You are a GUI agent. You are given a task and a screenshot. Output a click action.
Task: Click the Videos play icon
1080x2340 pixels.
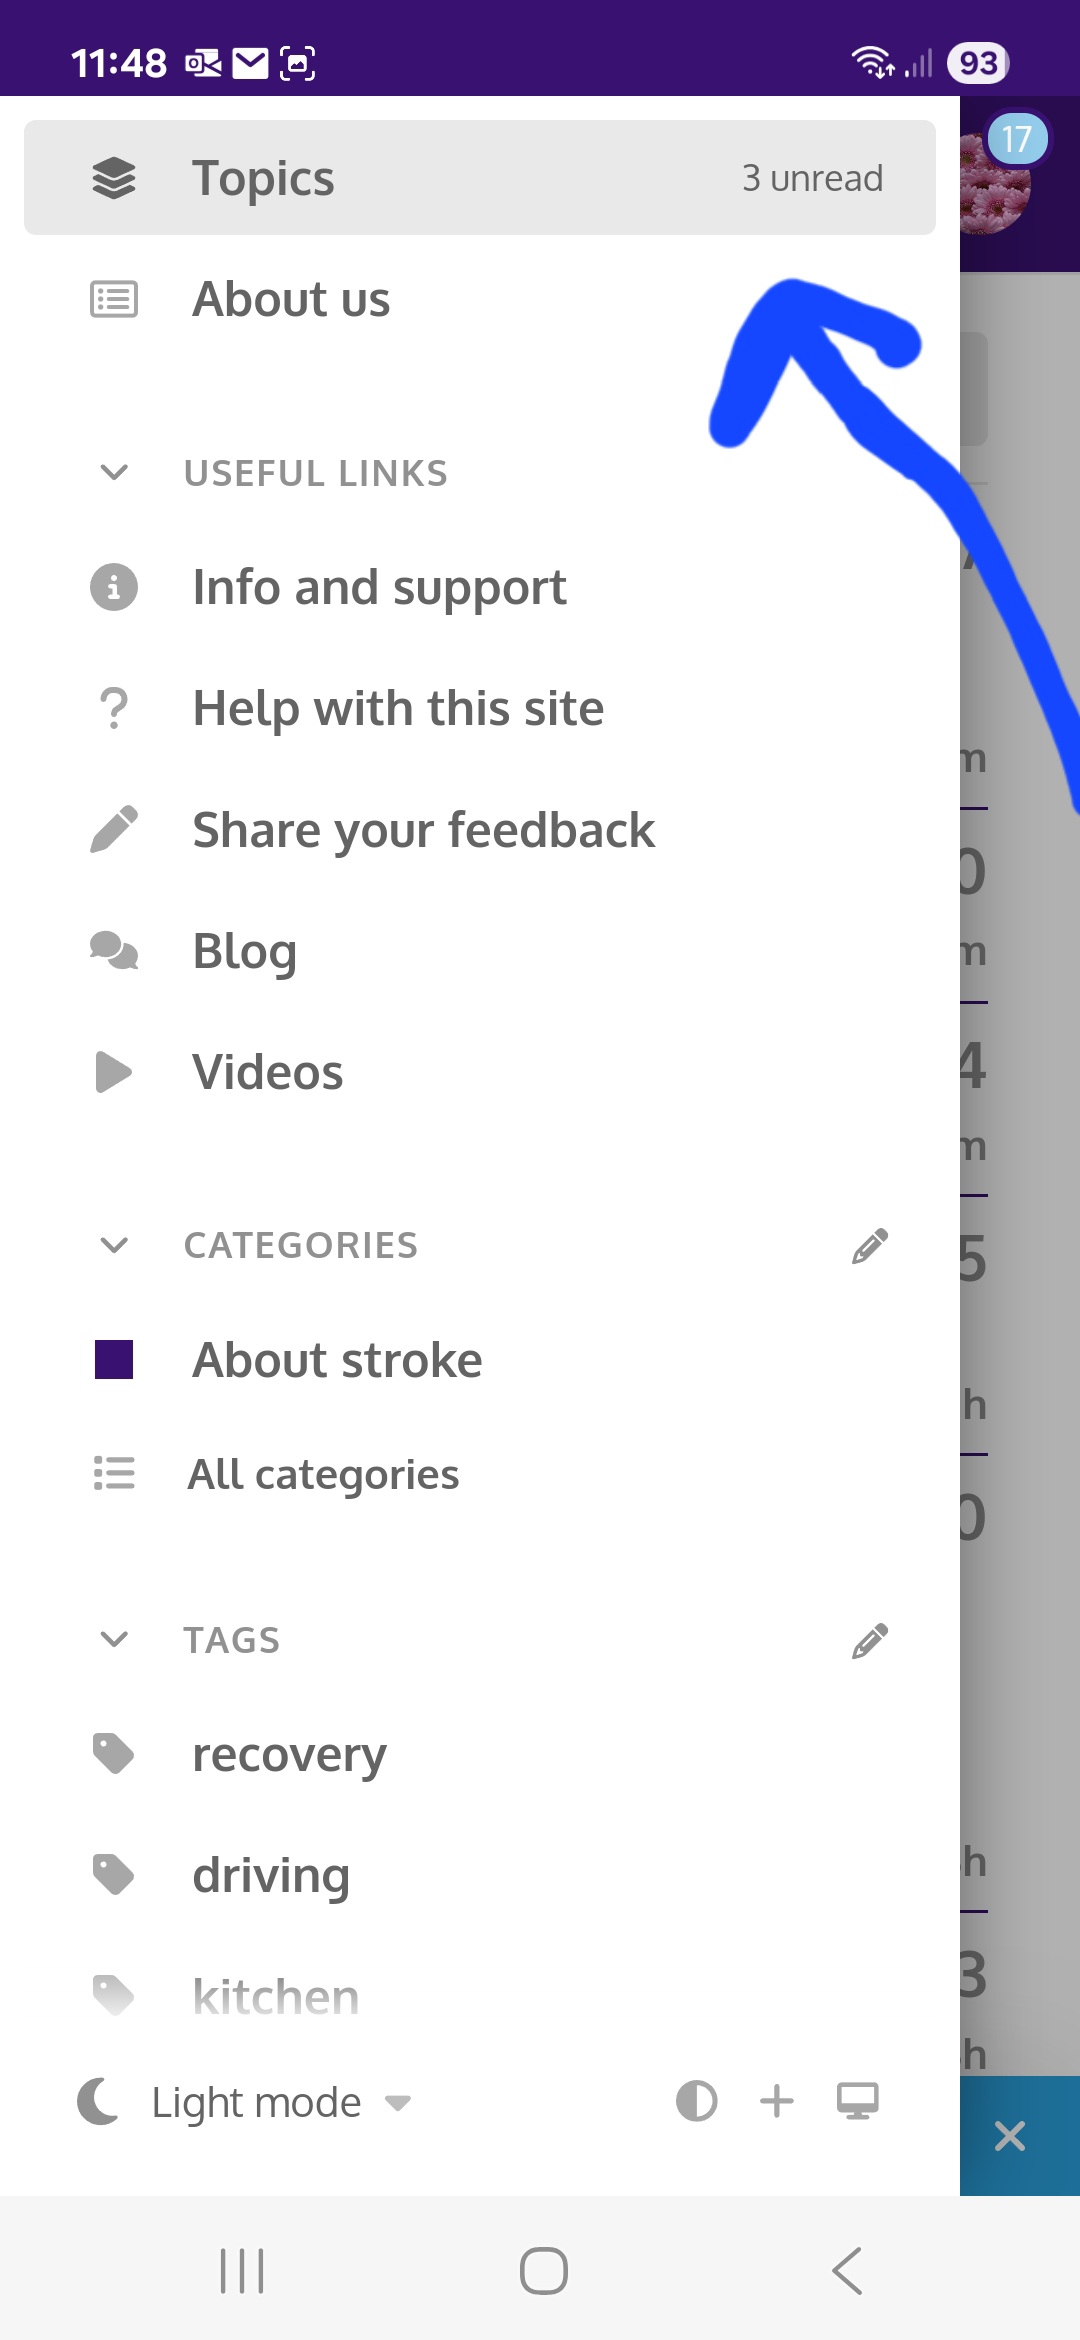[x=114, y=1072]
